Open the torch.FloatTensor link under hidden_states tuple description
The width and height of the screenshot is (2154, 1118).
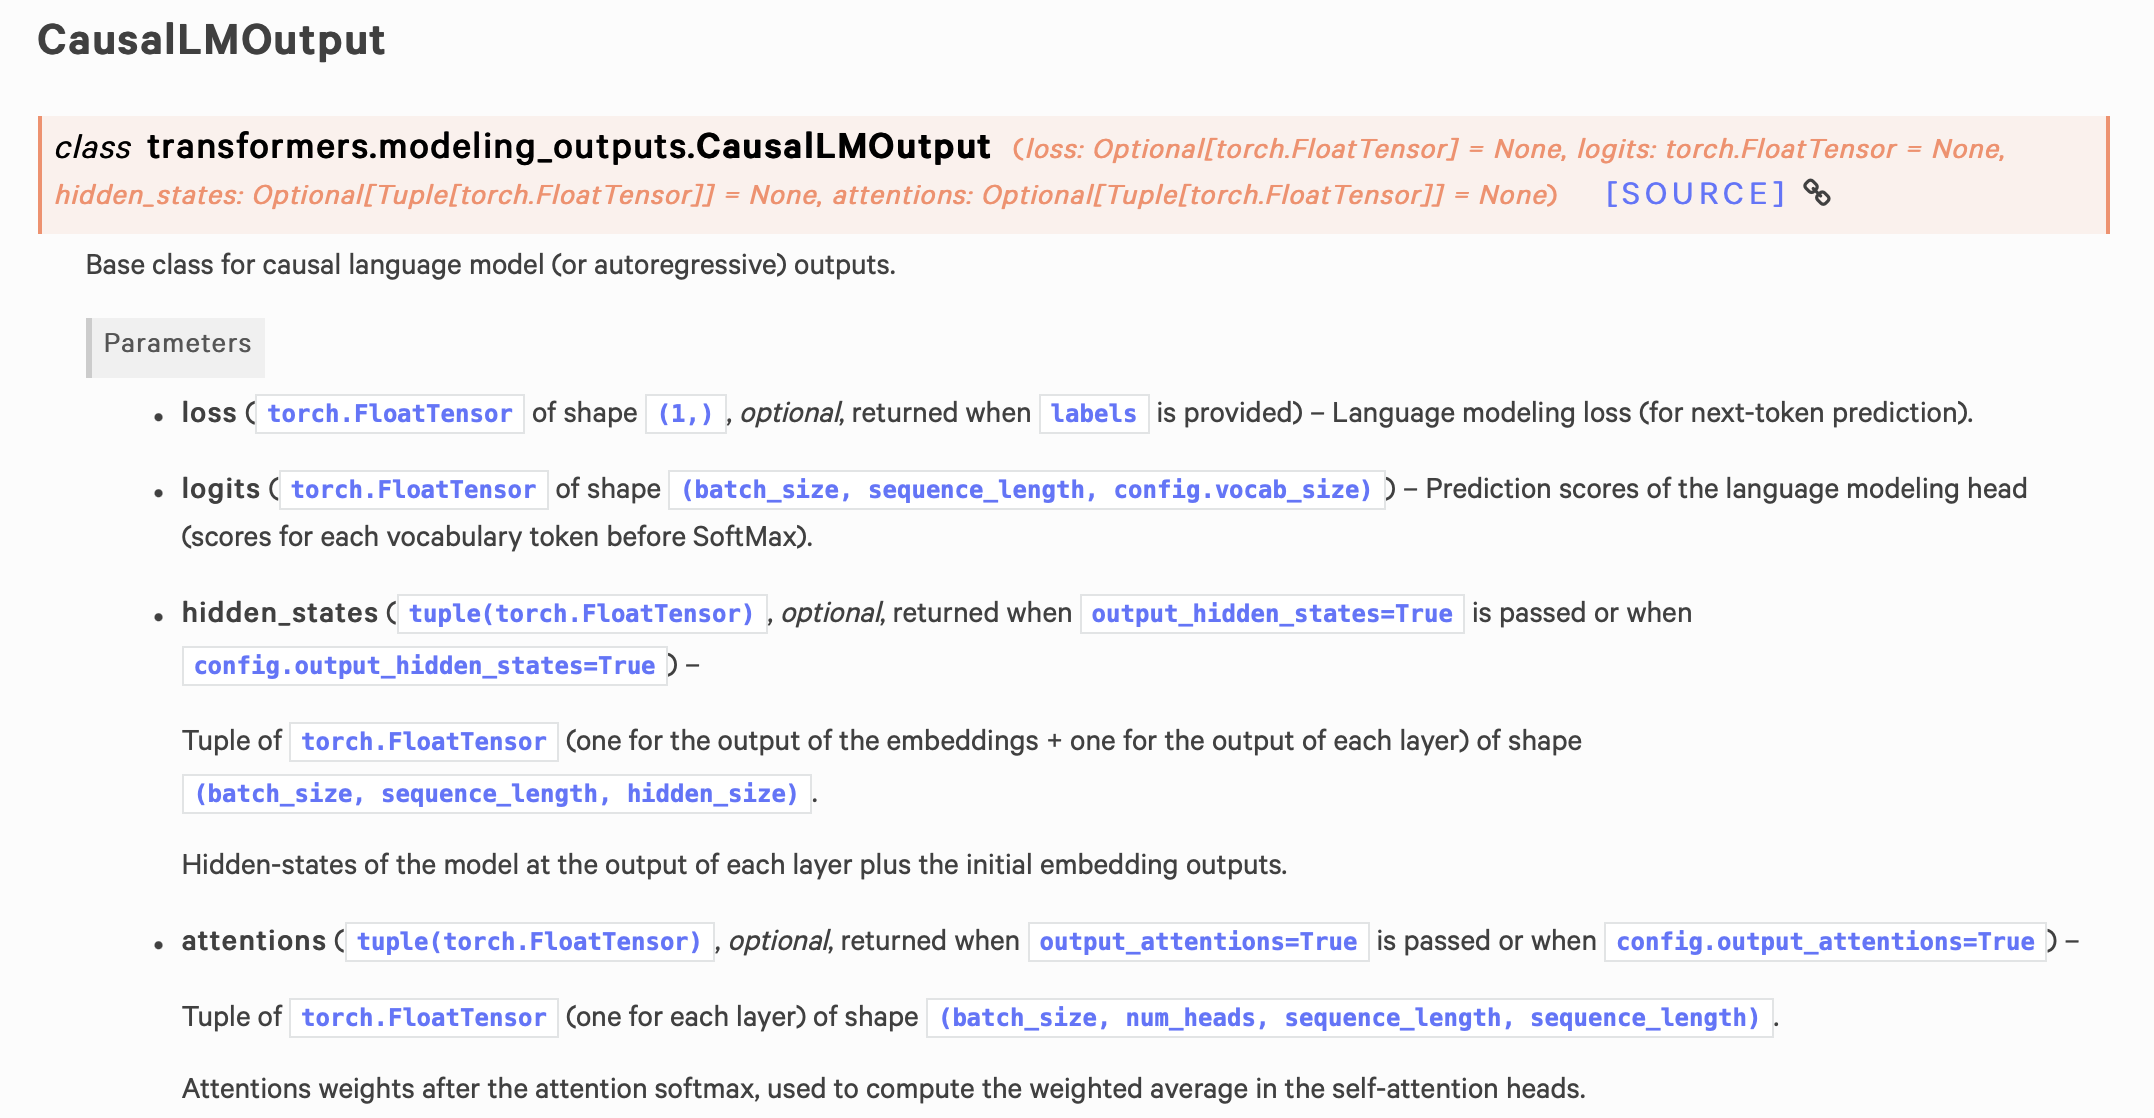[x=422, y=741]
